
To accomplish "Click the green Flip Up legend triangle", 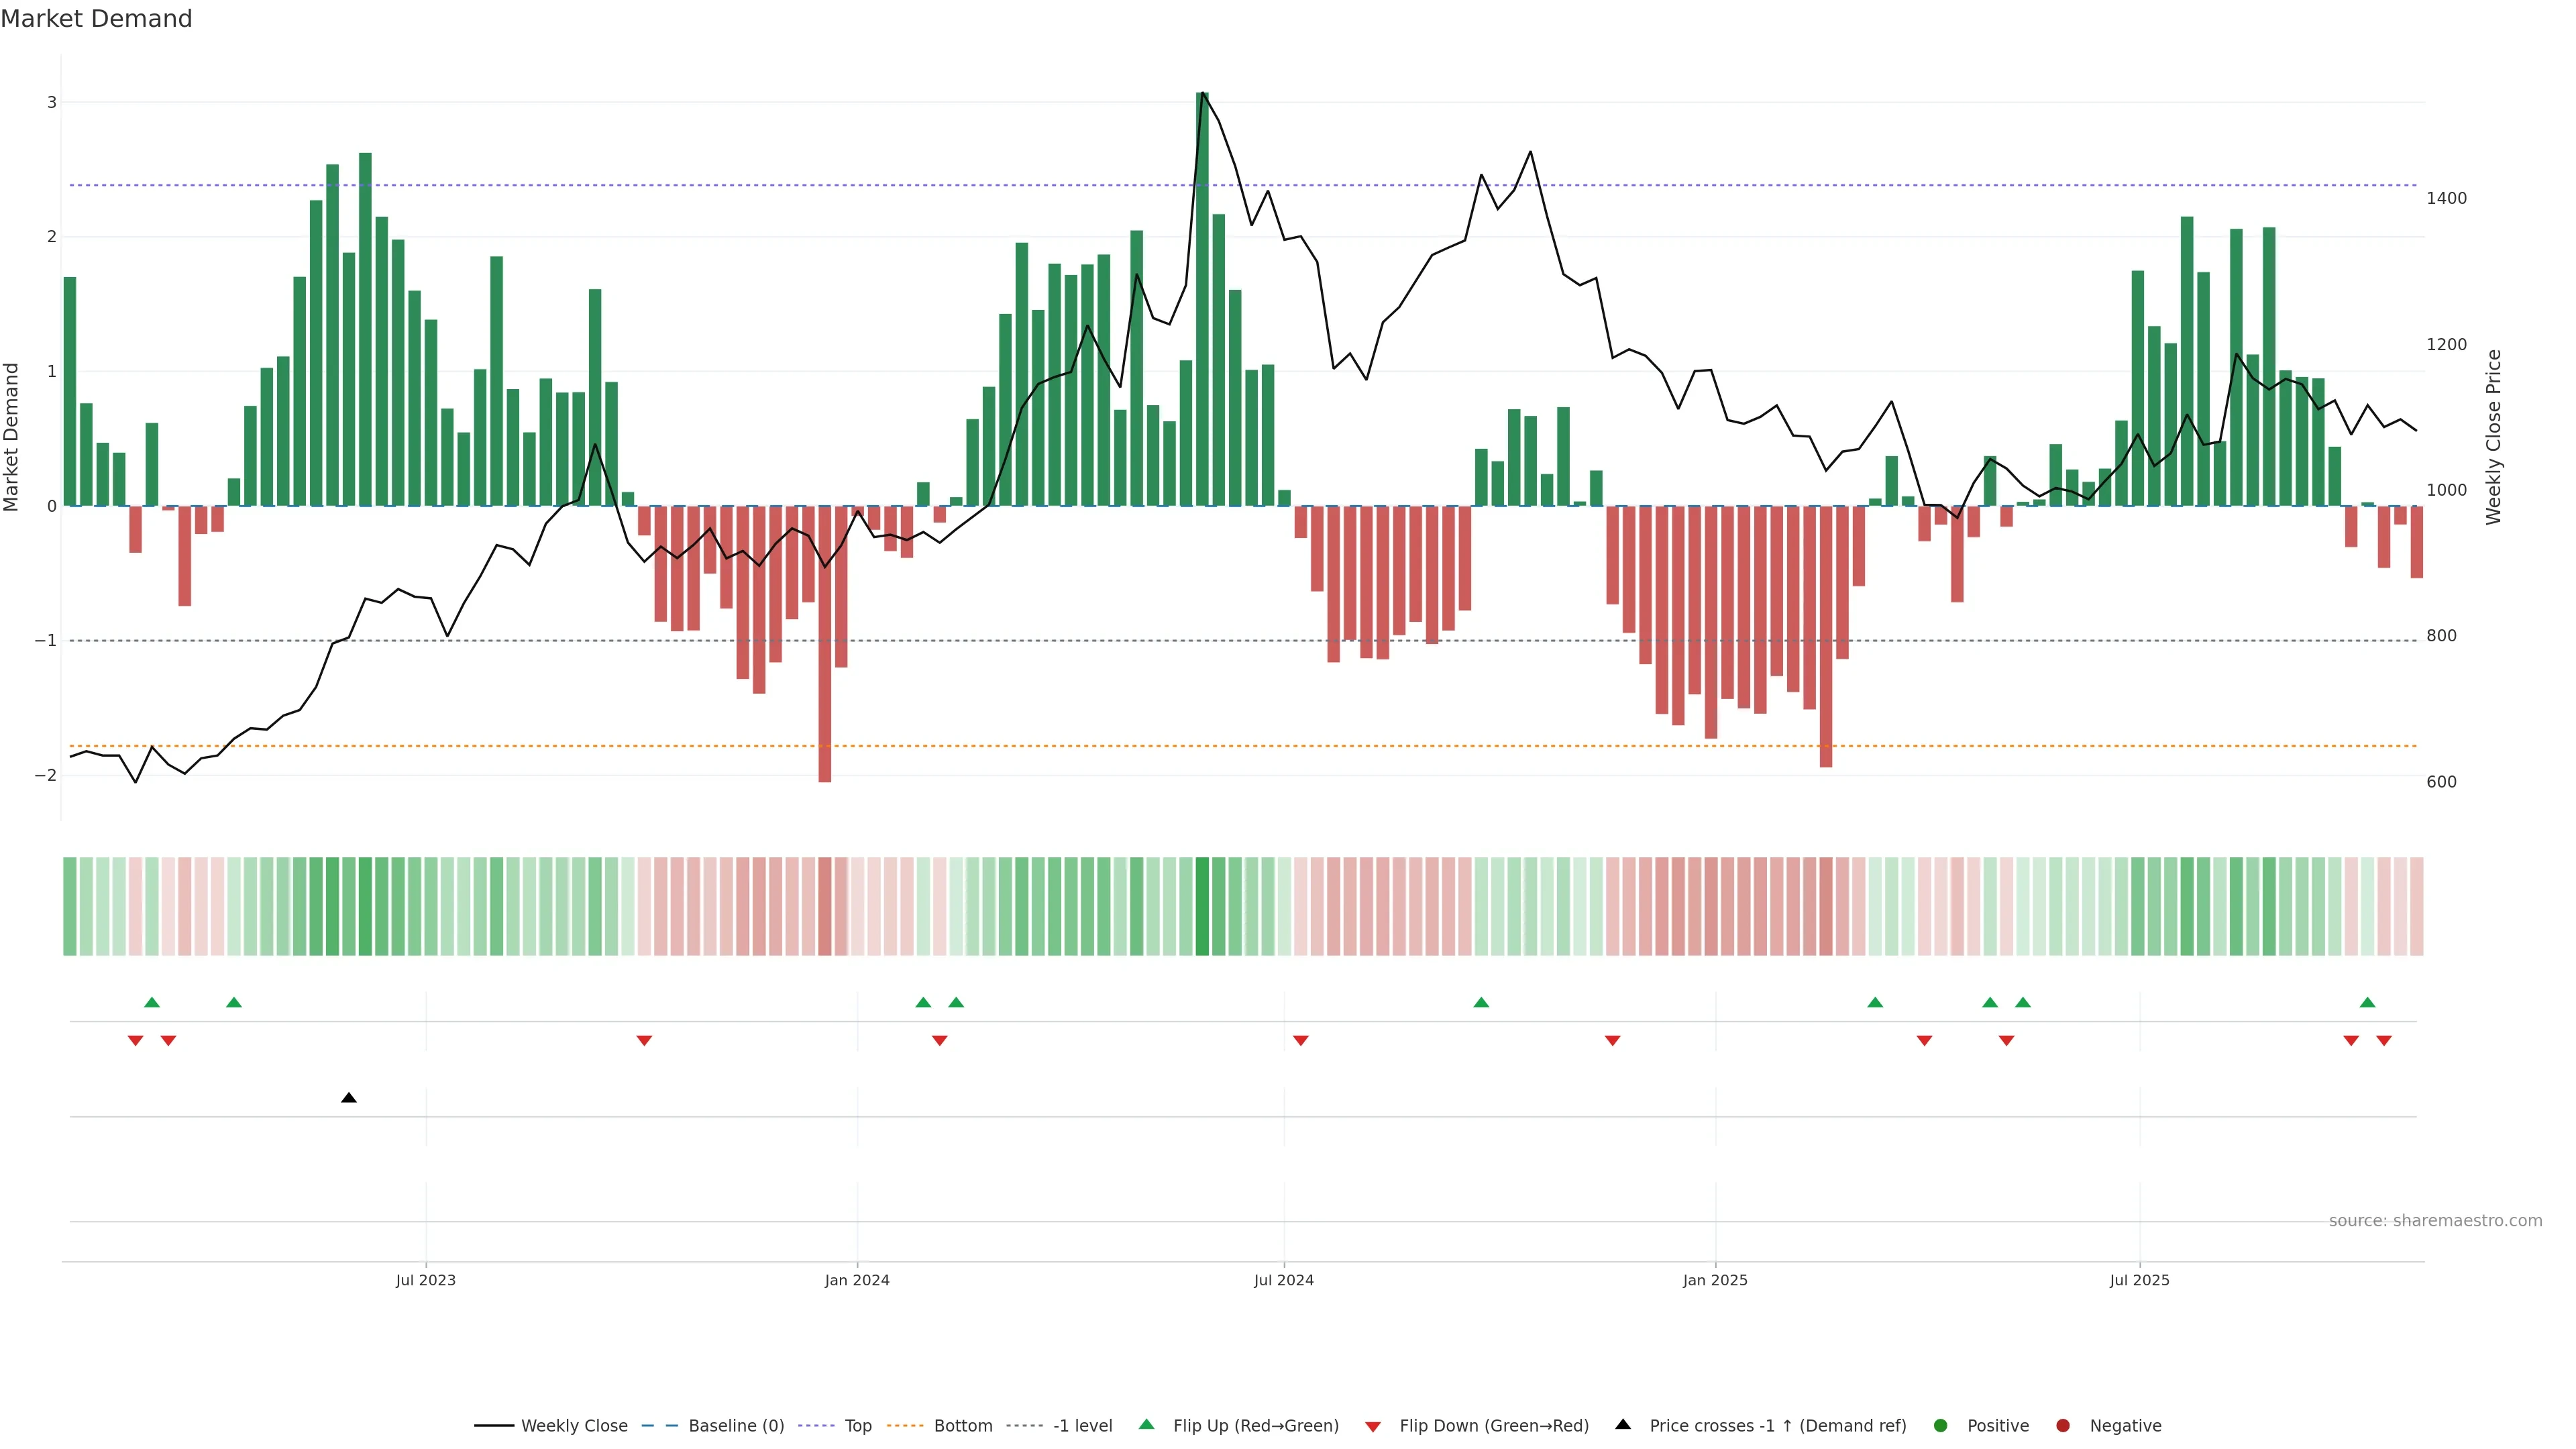I will click(1146, 1425).
